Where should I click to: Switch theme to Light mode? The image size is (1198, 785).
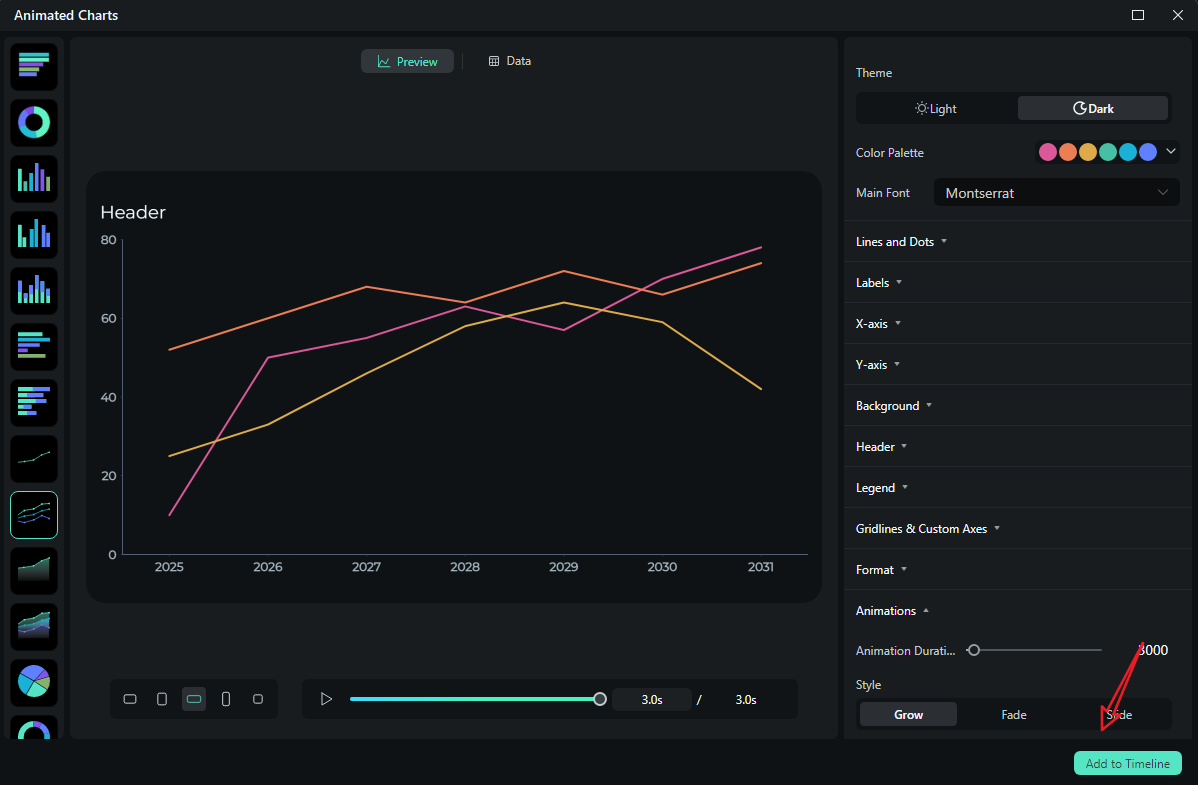pos(936,108)
